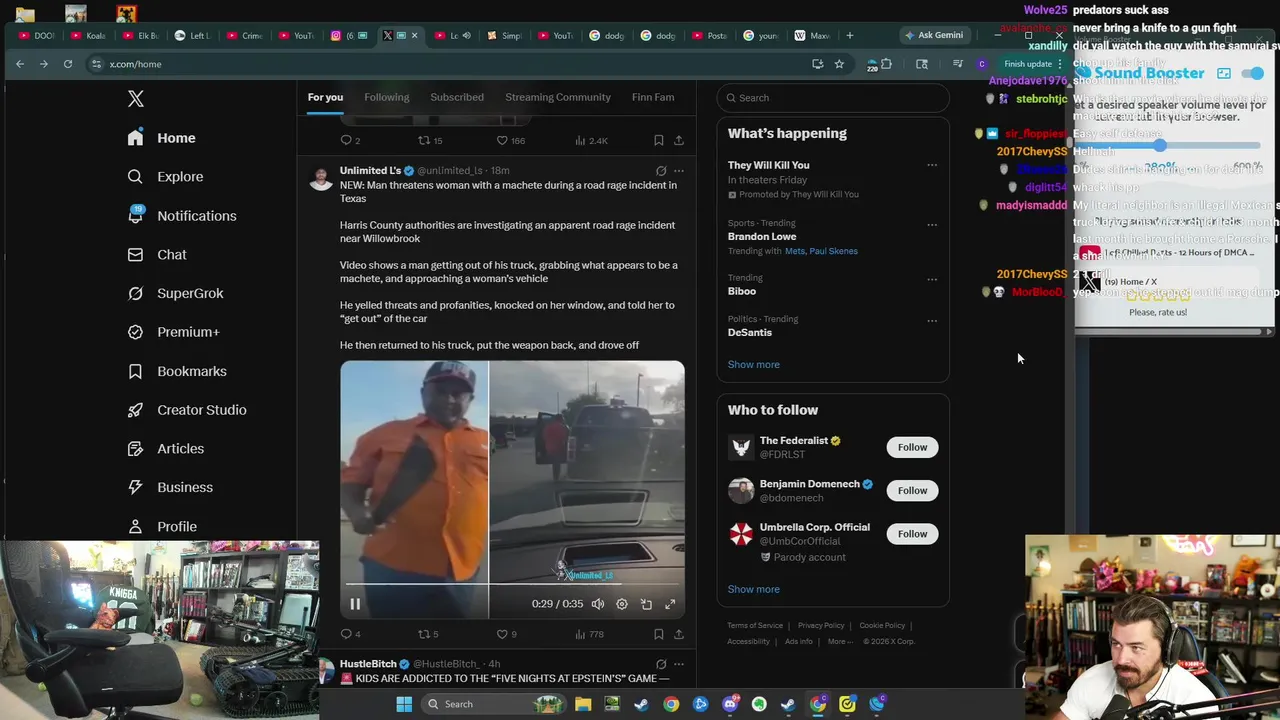This screenshot has width=1280, height=720.
Task: Open Grok icon on HustleBitch post
Action: (x=661, y=664)
